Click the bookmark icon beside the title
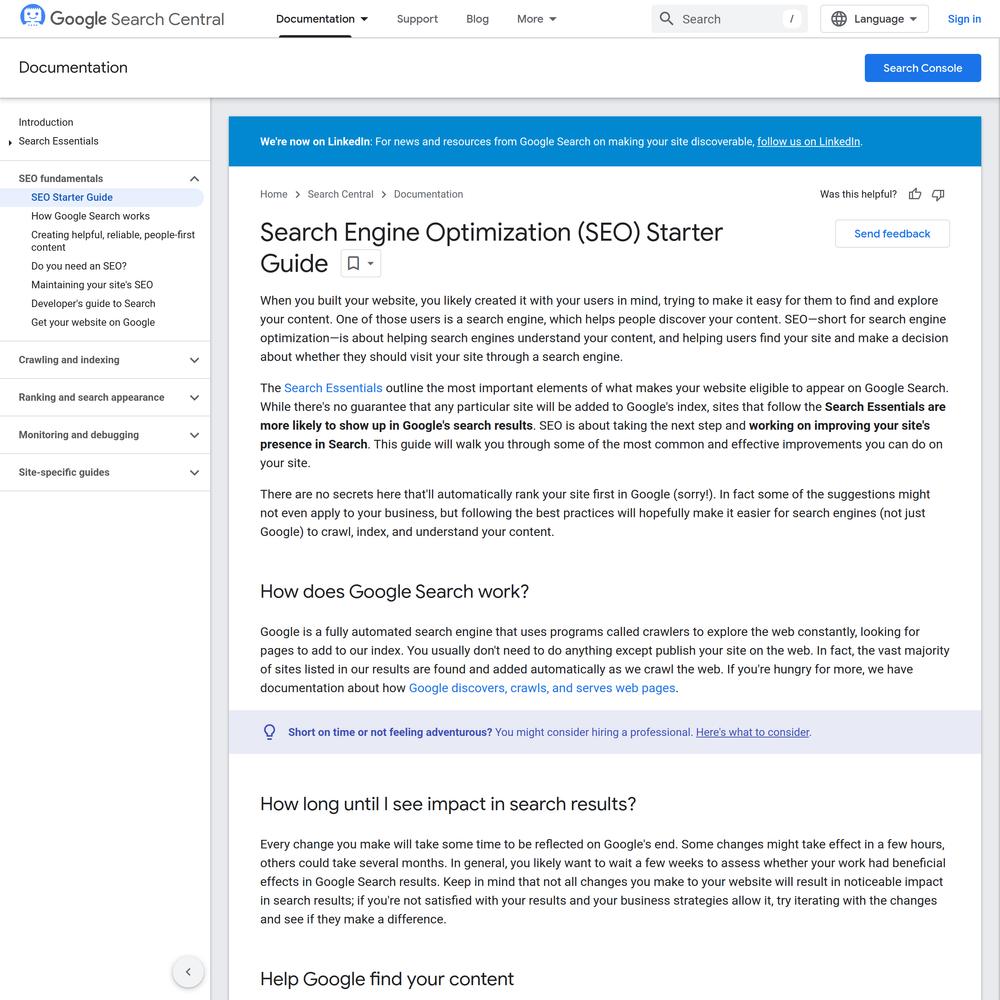Screen dimensions: 1000x1000 coord(353,263)
